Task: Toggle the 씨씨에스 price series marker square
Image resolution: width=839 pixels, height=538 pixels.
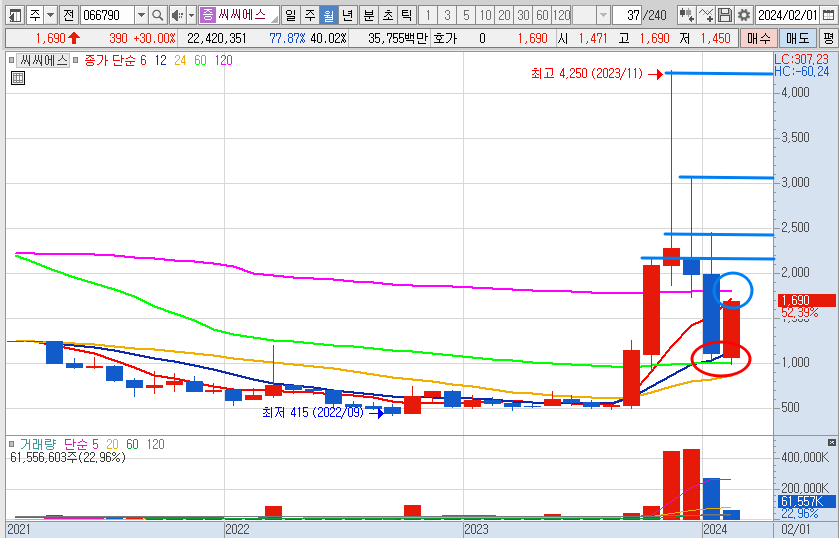Action: pyautogui.click(x=12, y=60)
